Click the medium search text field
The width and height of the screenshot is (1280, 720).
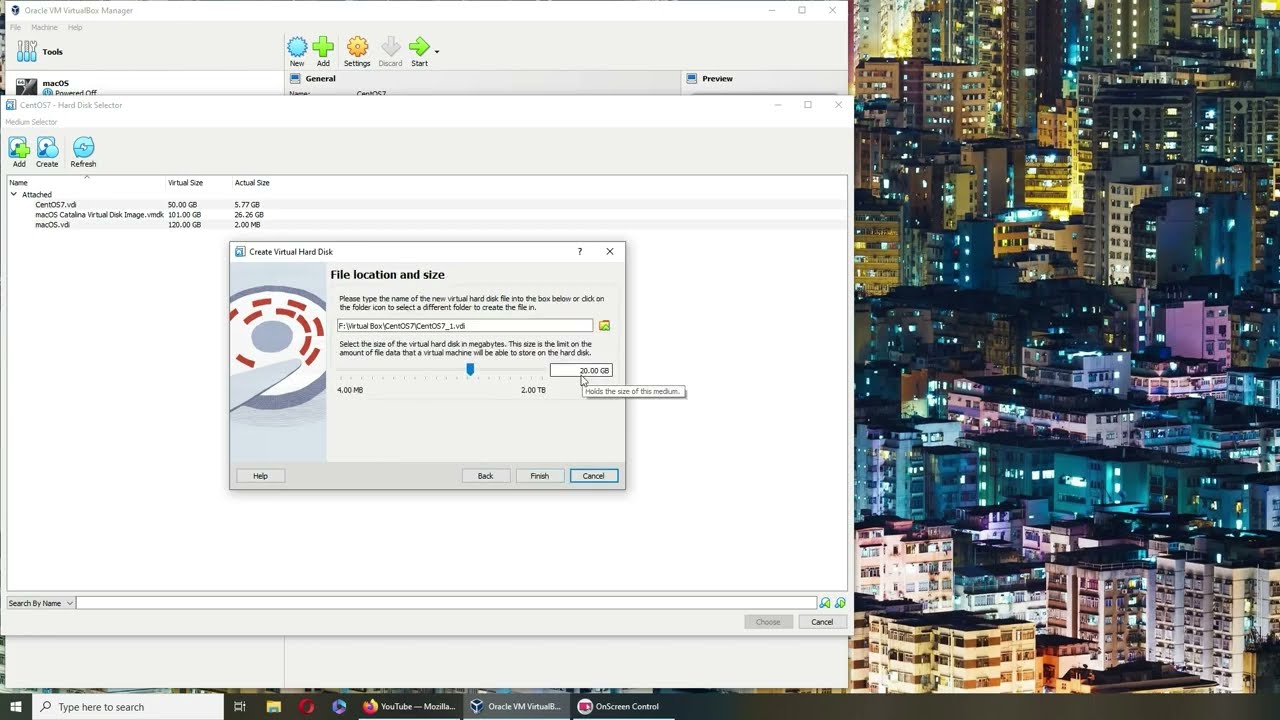pyautogui.click(x=447, y=603)
